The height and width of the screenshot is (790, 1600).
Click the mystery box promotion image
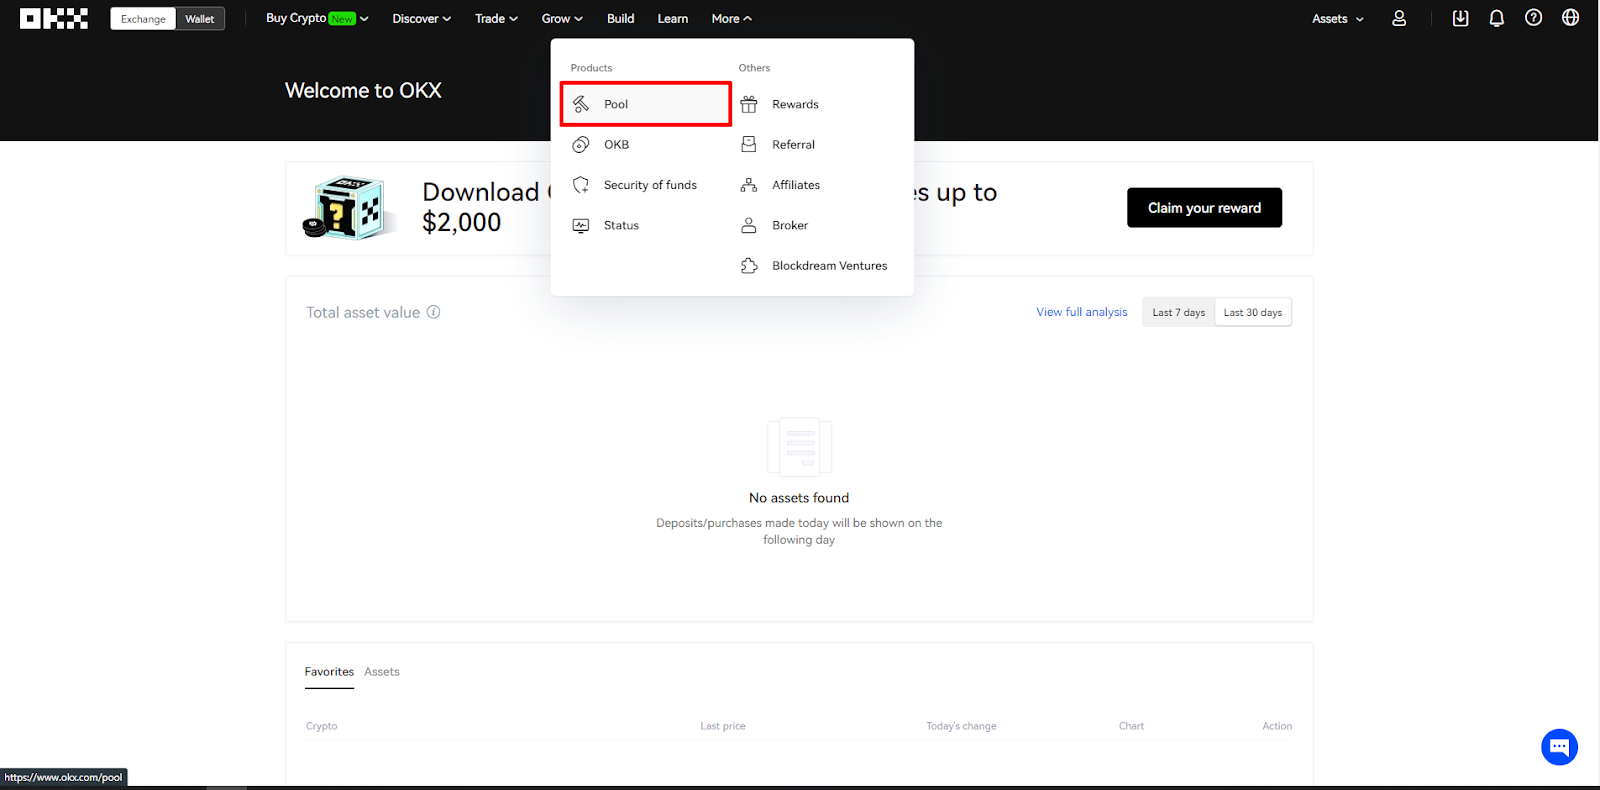pyautogui.click(x=347, y=208)
